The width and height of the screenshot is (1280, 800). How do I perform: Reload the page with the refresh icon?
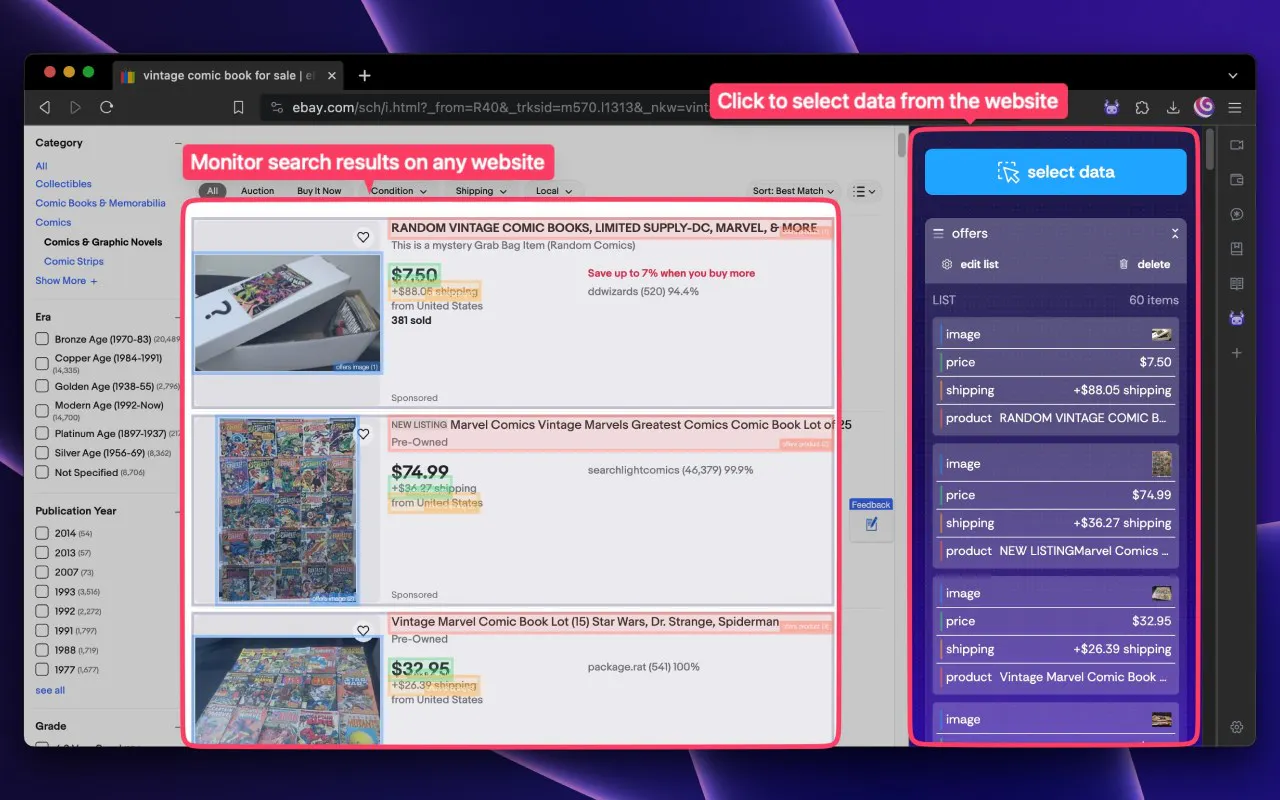106,107
